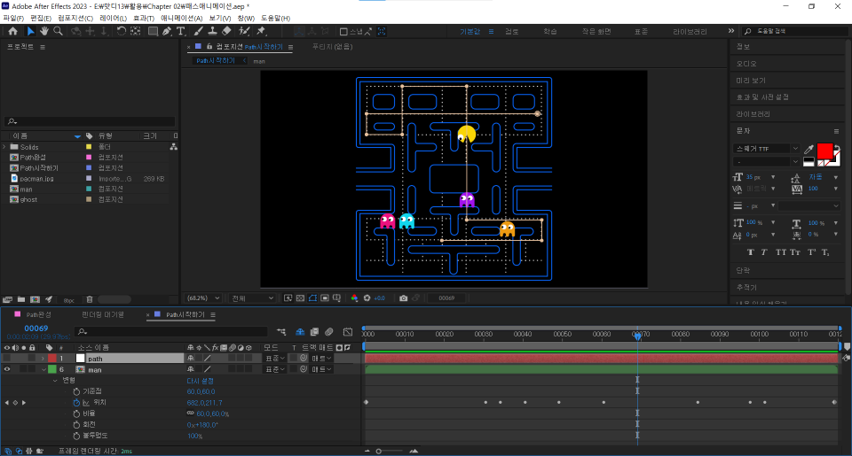Select the Type text tool
Image resolution: width=852 pixels, height=456 pixels.
180,32
